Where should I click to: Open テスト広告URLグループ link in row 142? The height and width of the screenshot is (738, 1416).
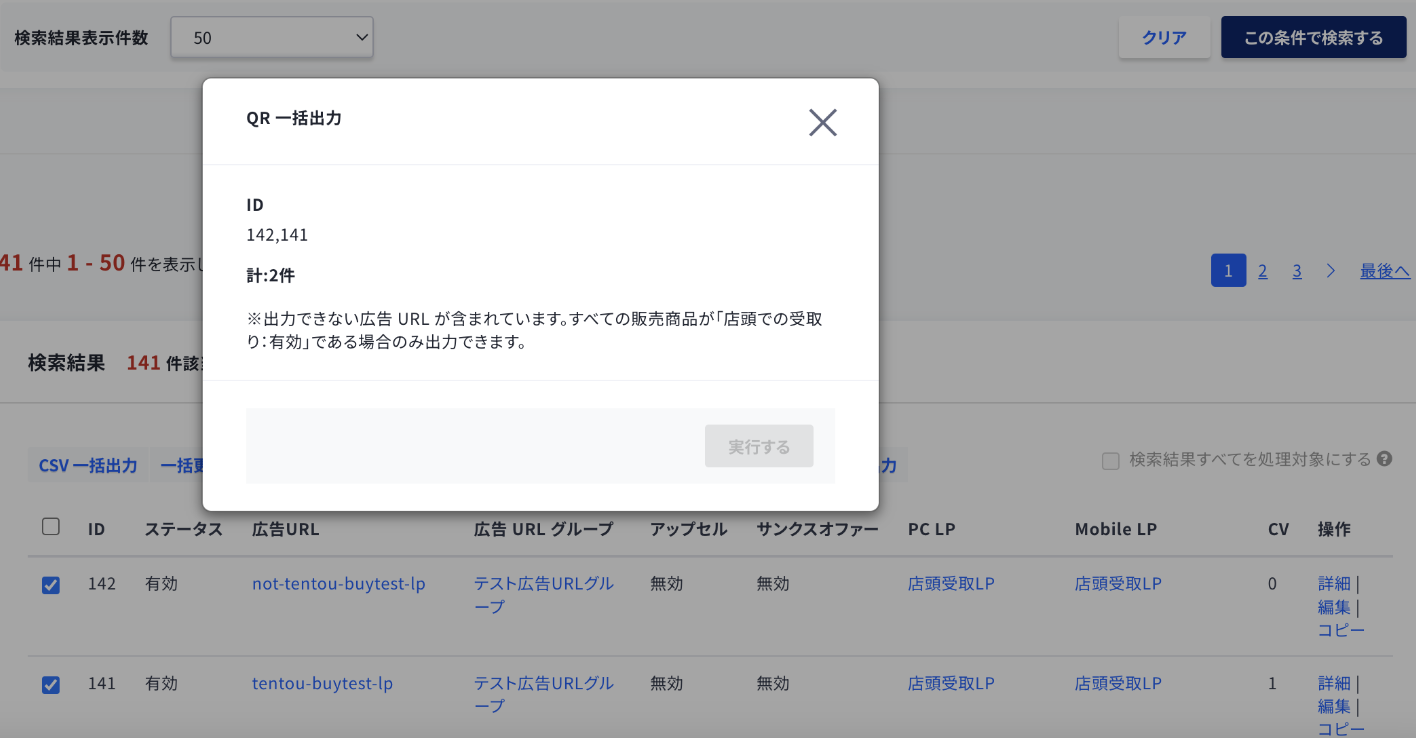coord(544,595)
